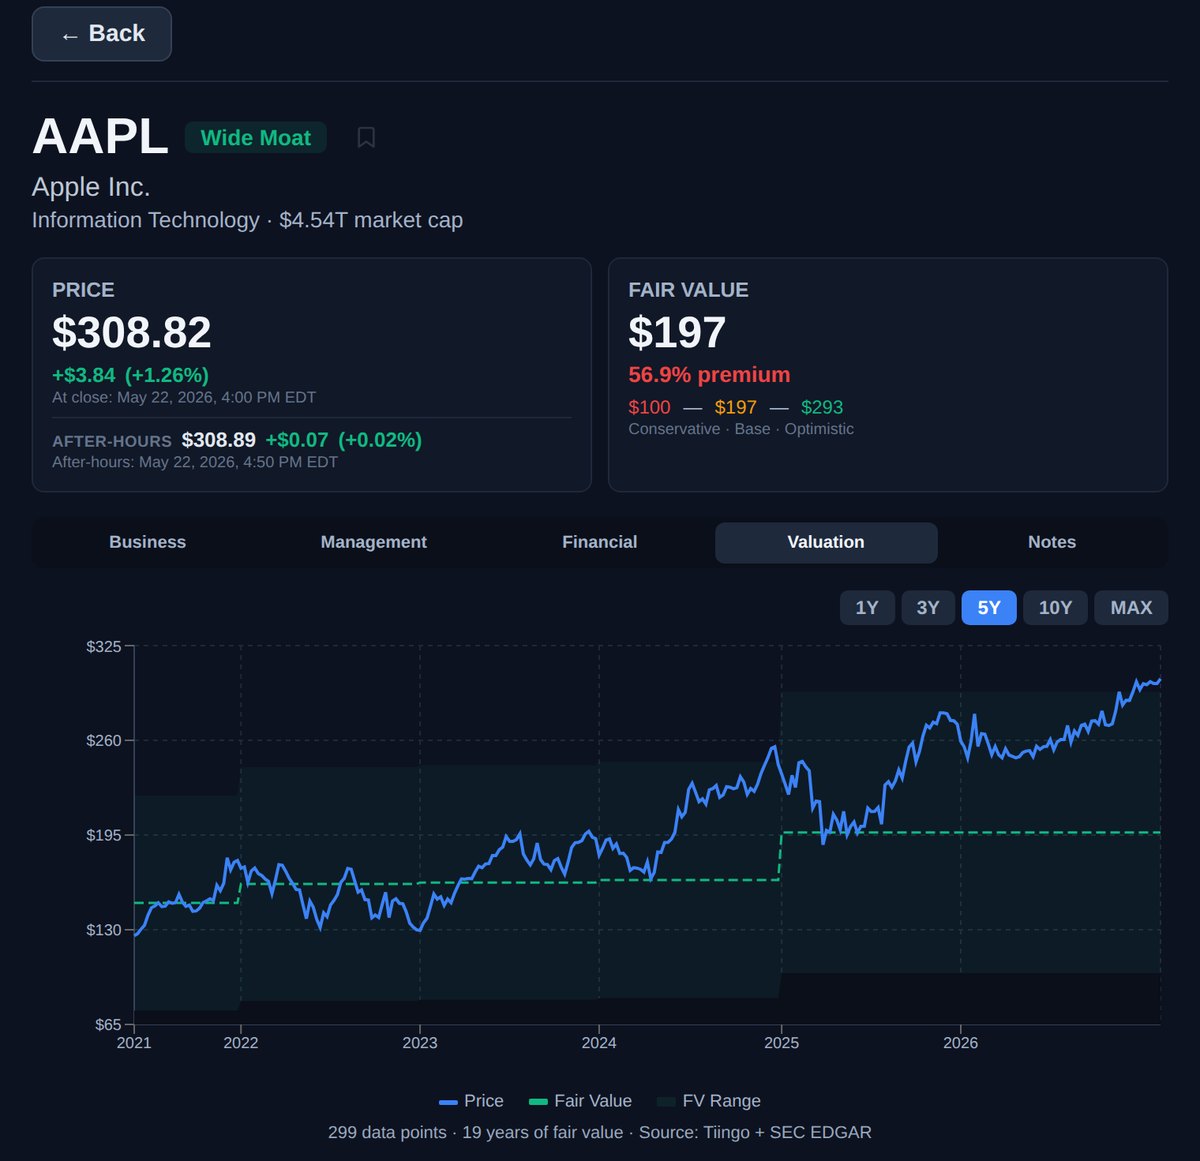Click the 2026 x-axis label
Image resolution: width=1200 pixels, height=1161 pixels.
pos(961,1043)
